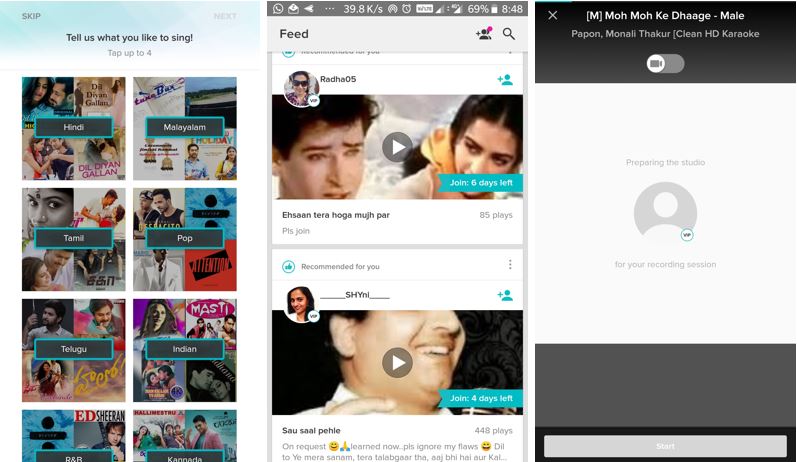
Task: Tap the battery indicator in status bar
Action: [494, 9]
